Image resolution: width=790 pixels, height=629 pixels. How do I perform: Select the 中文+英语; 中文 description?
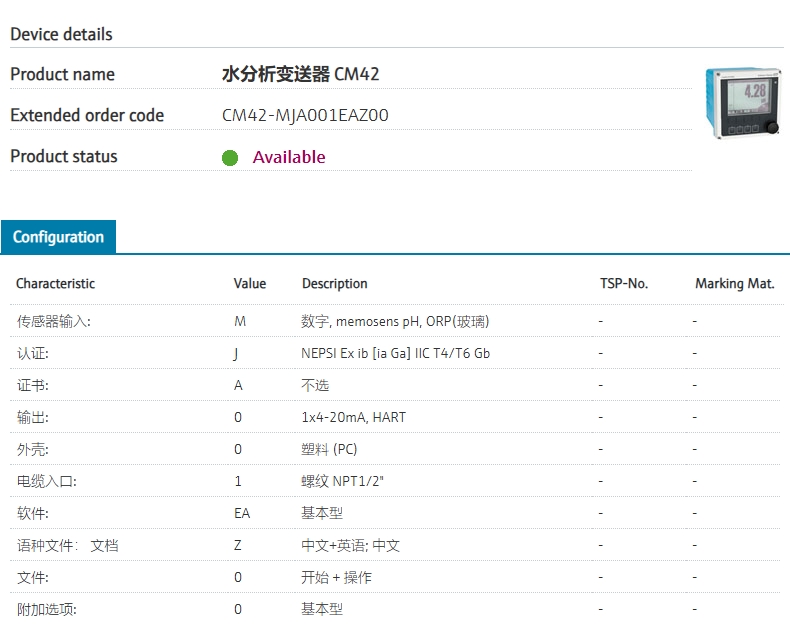[x=351, y=545]
